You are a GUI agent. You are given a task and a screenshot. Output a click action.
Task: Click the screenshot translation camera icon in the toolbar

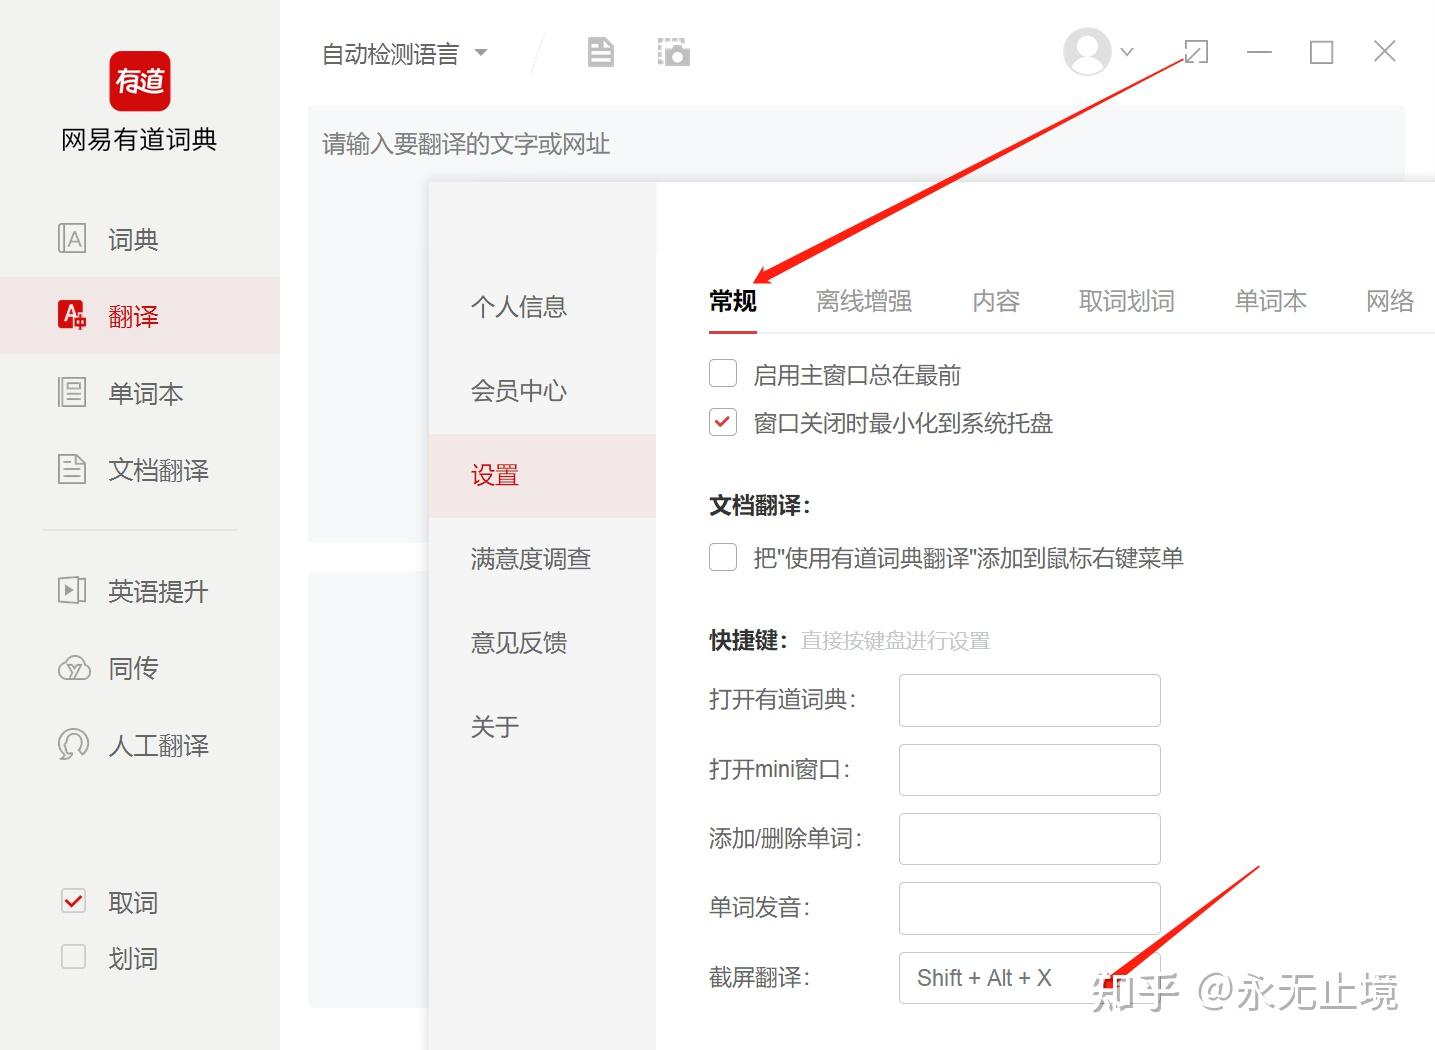672,51
